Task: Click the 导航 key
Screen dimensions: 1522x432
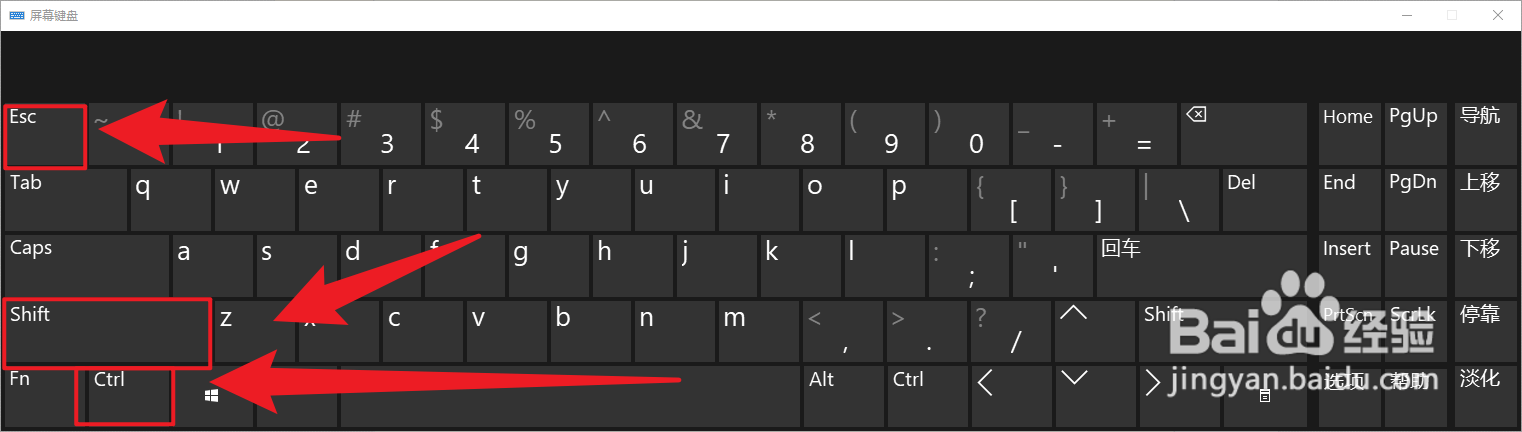Action: coord(1481,134)
